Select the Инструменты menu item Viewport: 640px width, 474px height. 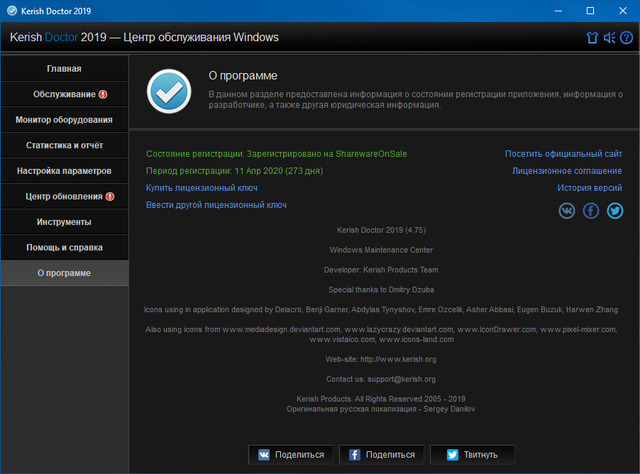(64, 222)
